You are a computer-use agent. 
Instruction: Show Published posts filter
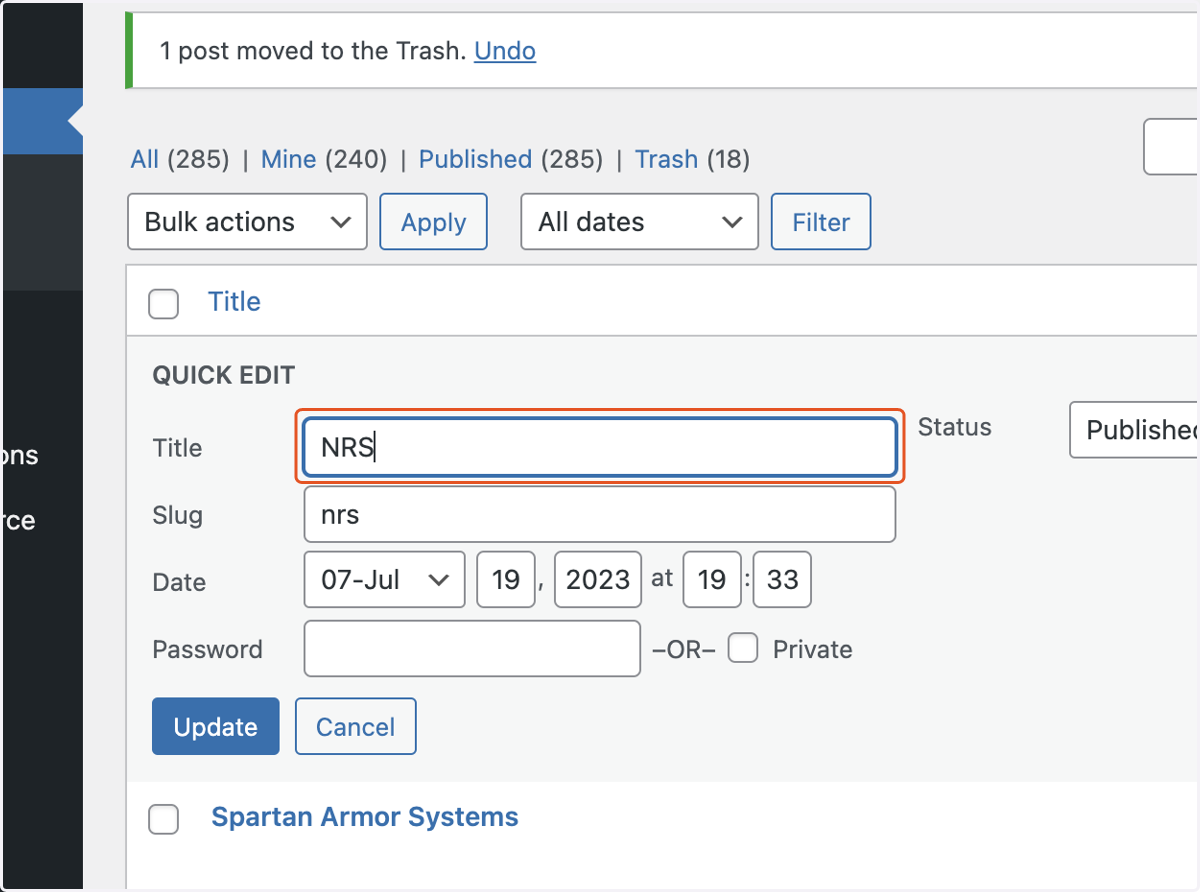[x=475, y=159]
